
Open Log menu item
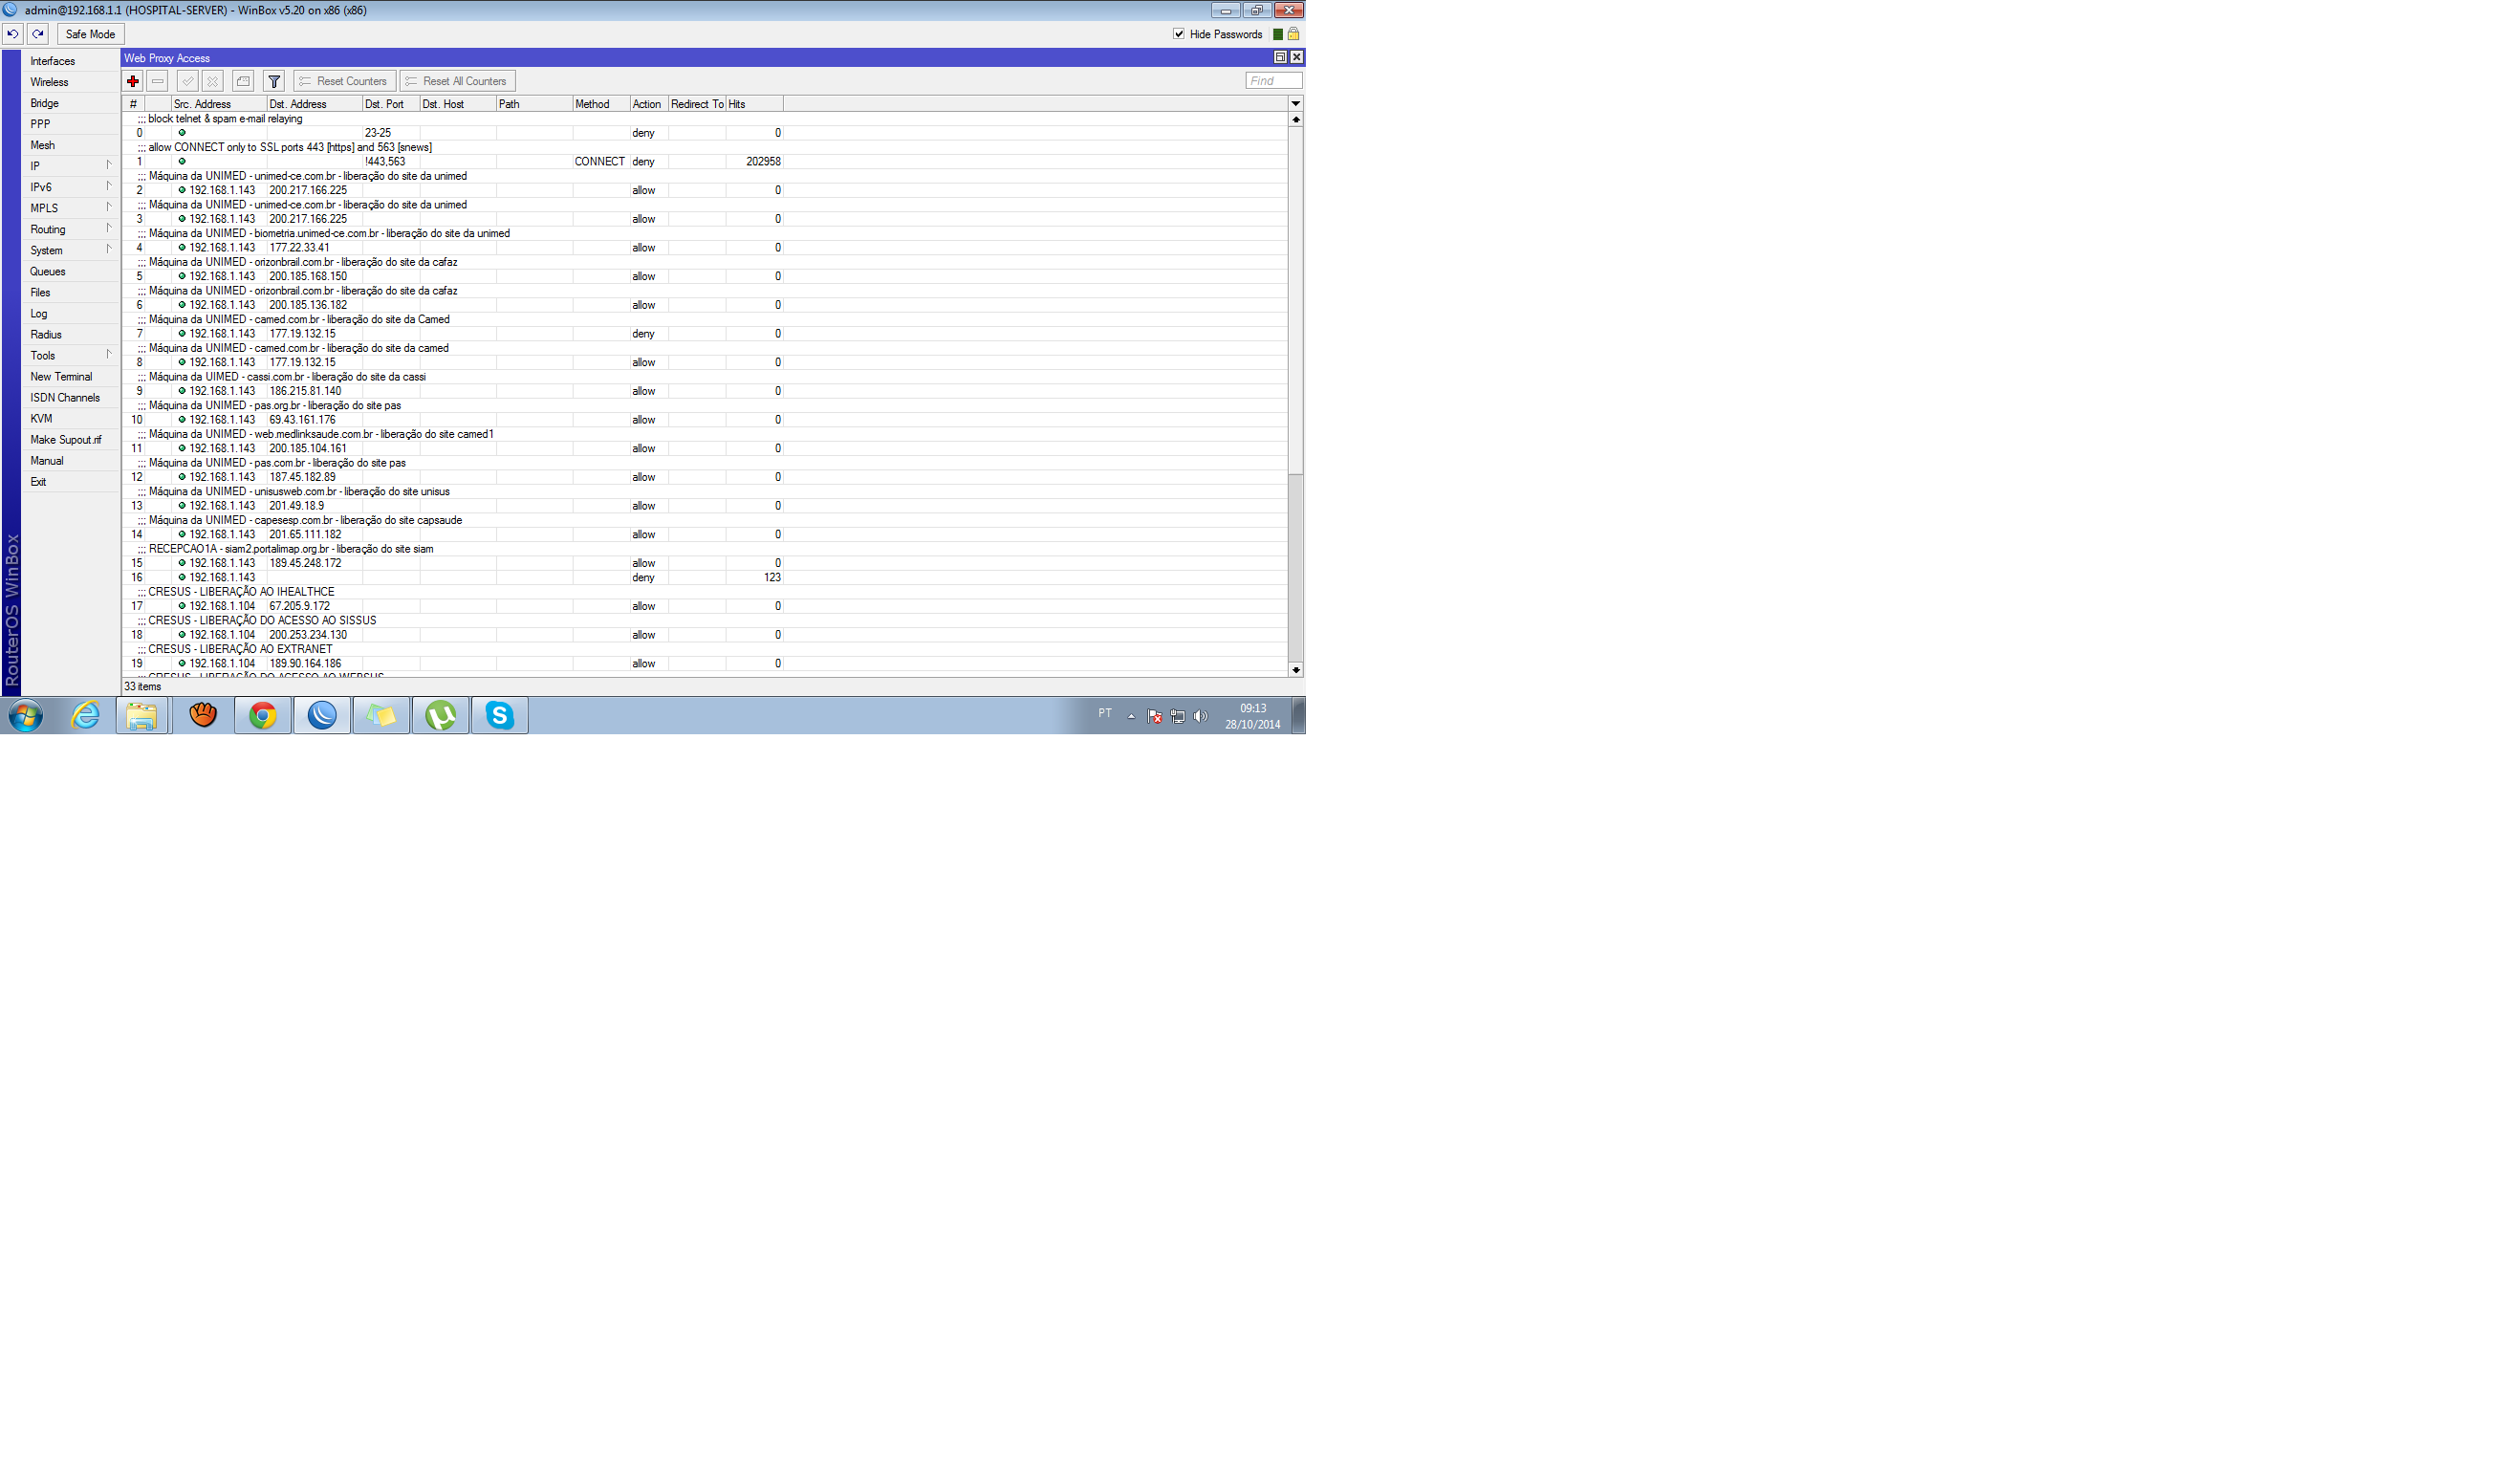[x=70, y=313]
